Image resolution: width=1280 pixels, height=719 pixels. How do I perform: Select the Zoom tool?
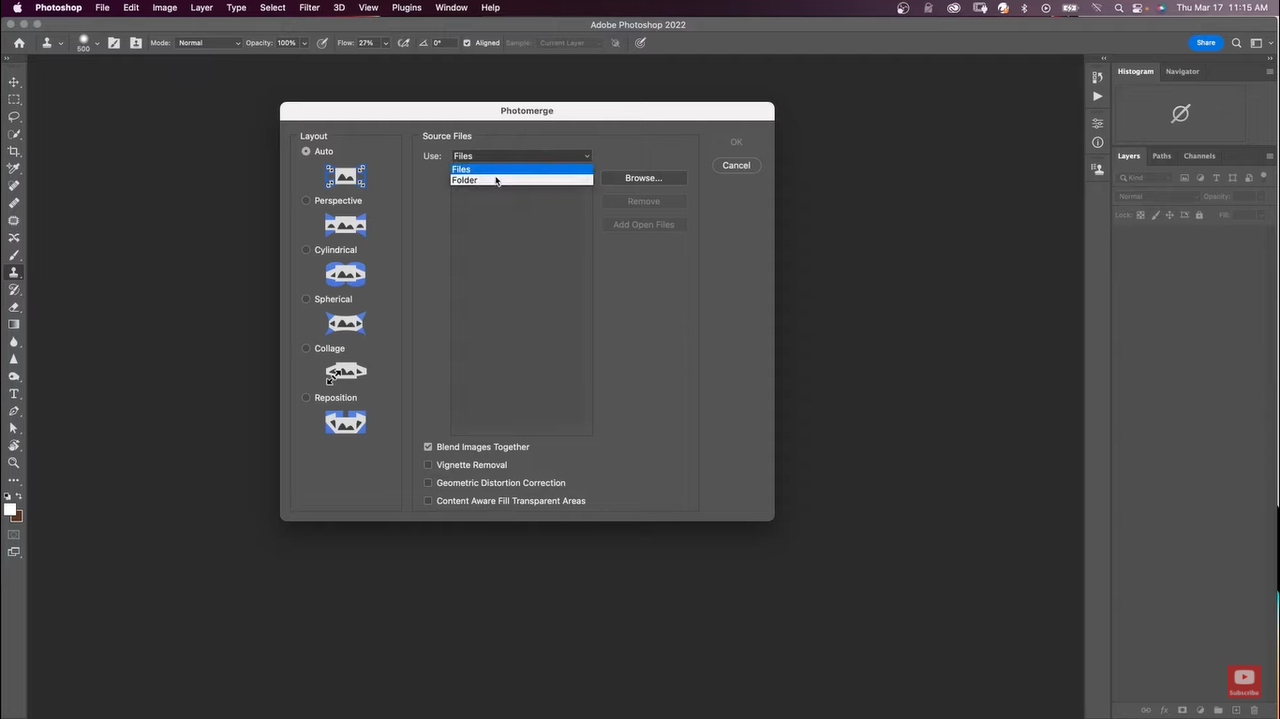tap(14, 463)
